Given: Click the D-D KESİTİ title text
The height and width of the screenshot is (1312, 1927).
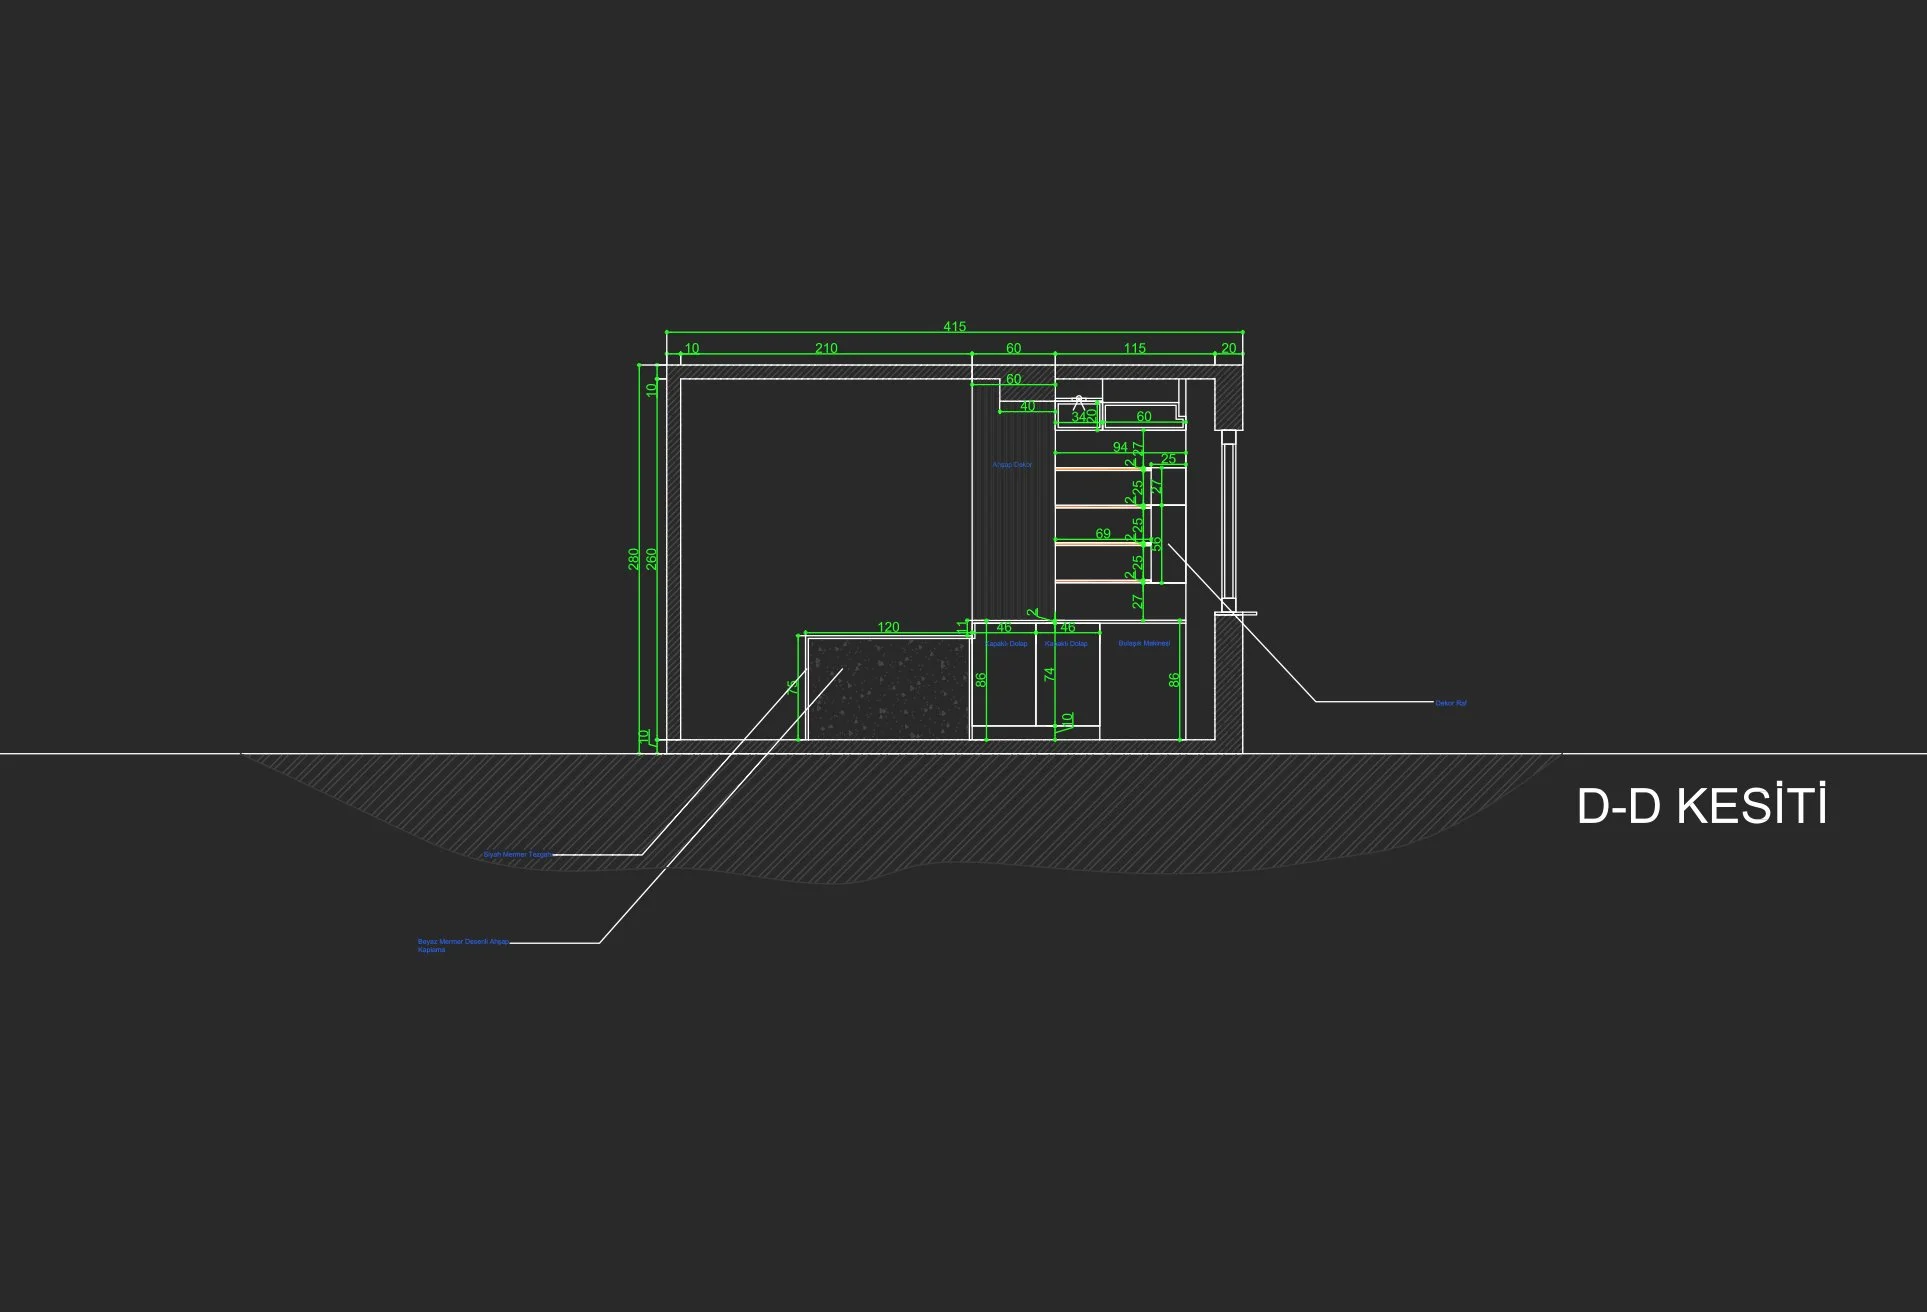Looking at the screenshot, I should [1701, 807].
